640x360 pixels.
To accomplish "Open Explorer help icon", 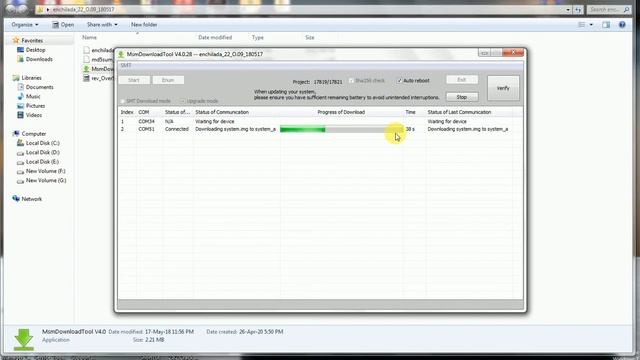I will [x=622, y=25].
